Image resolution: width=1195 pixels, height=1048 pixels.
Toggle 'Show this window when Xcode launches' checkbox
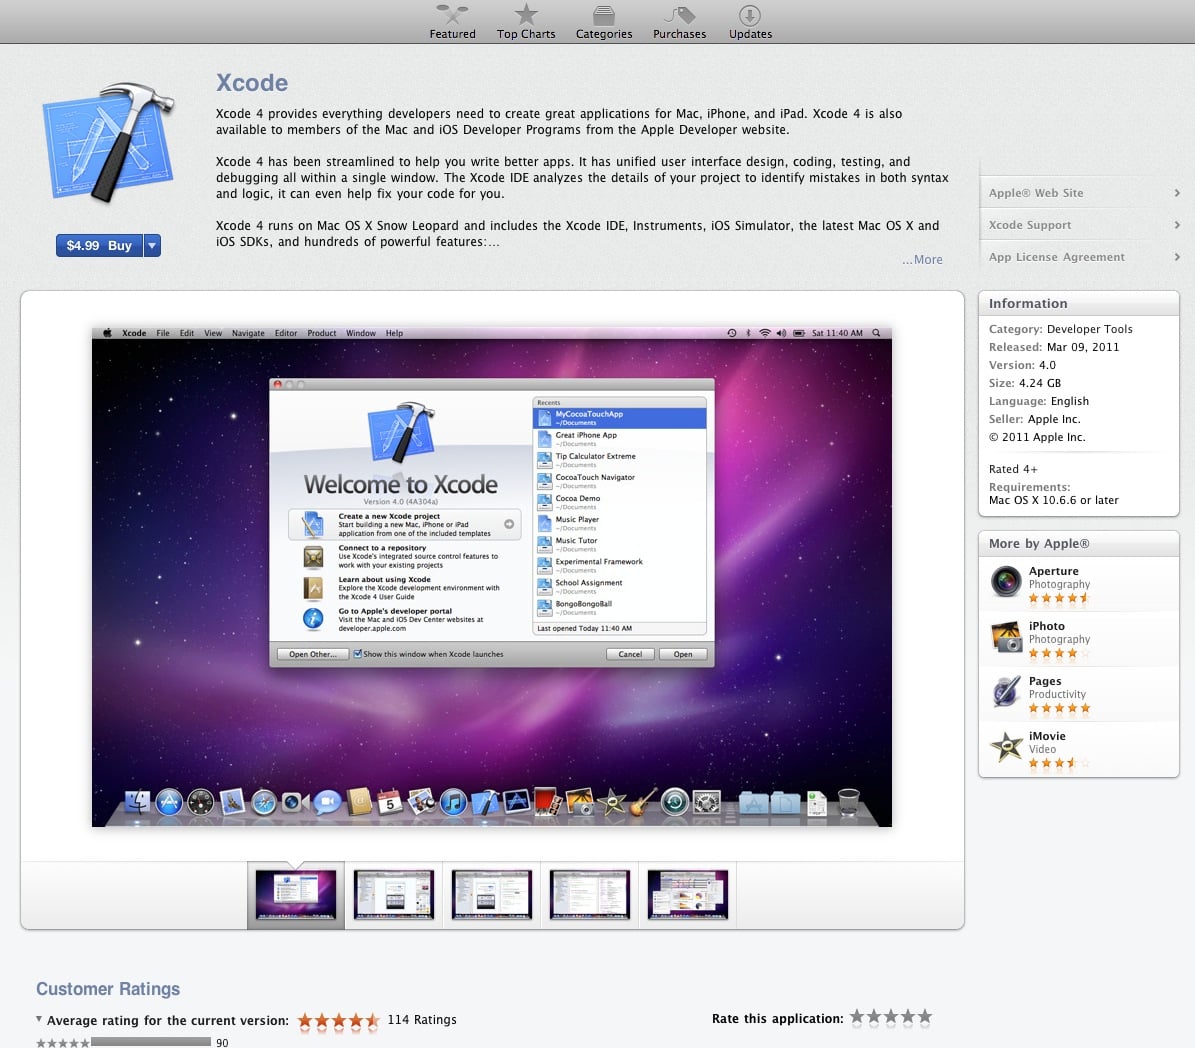(x=357, y=654)
